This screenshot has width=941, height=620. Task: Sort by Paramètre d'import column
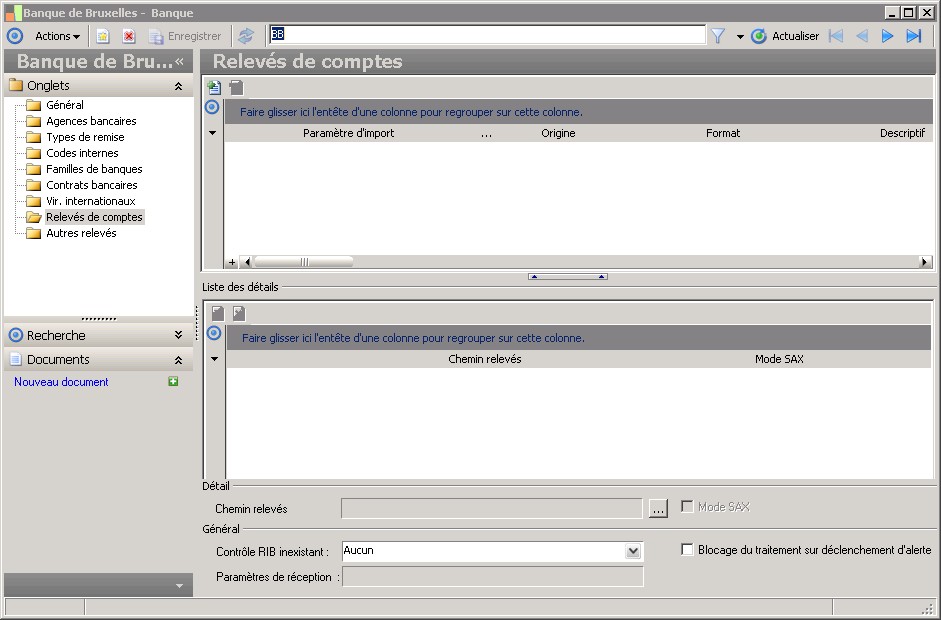pyautogui.click(x=348, y=133)
